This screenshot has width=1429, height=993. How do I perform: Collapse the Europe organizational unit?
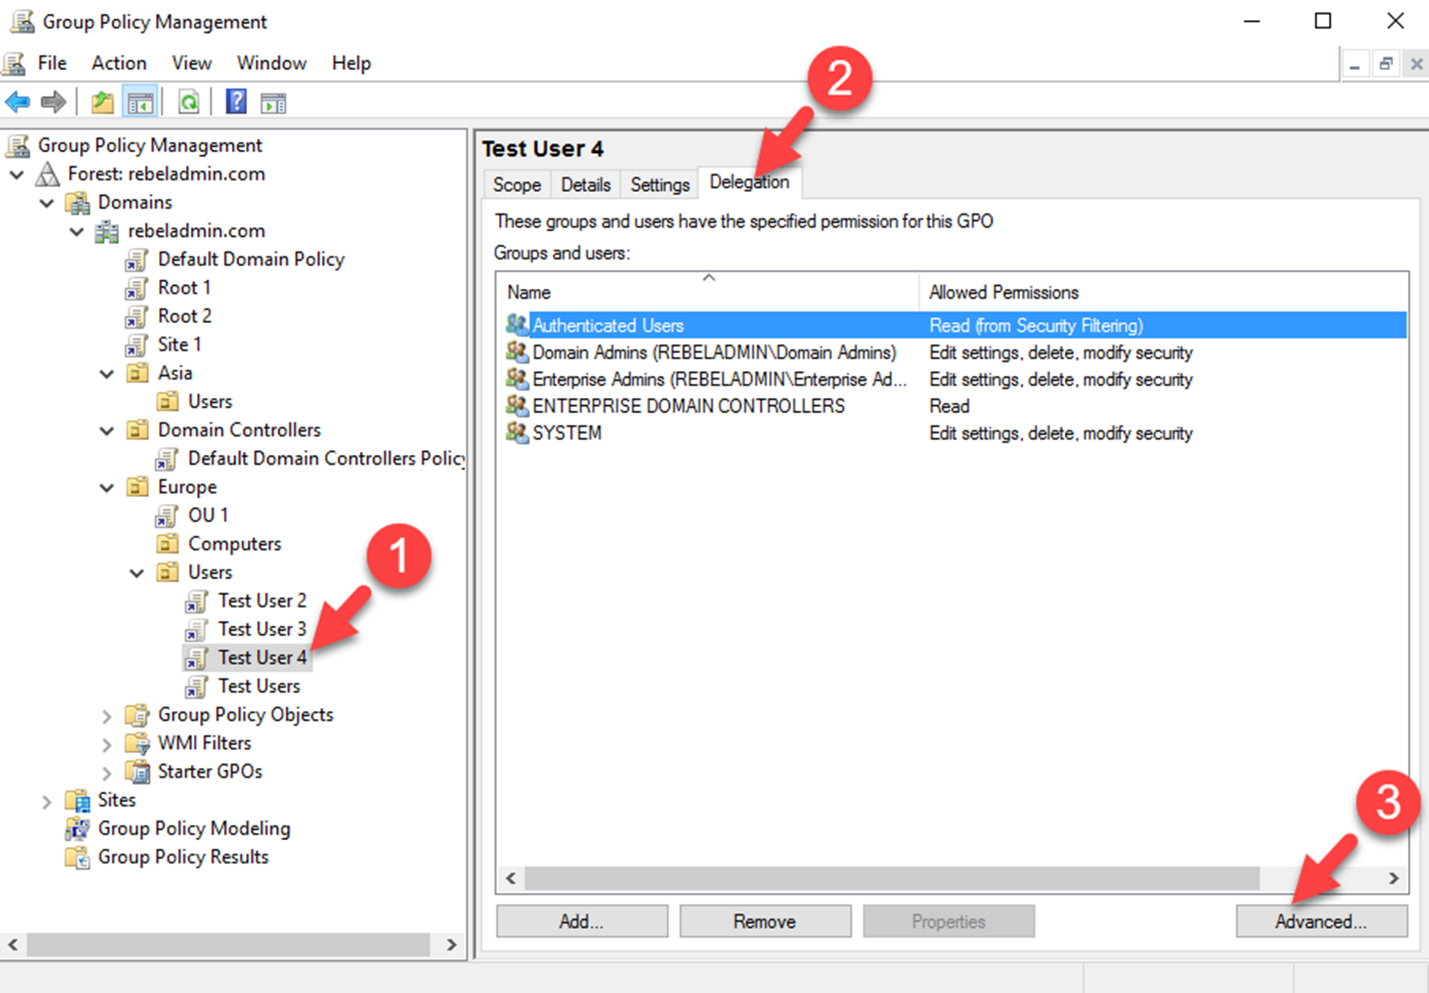[107, 488]
